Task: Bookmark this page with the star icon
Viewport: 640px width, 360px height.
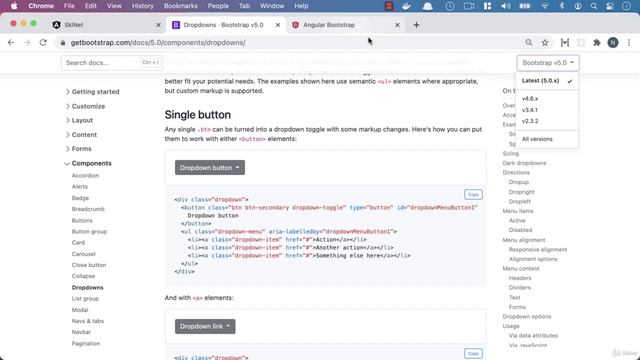Action: [x=545, y=42]
